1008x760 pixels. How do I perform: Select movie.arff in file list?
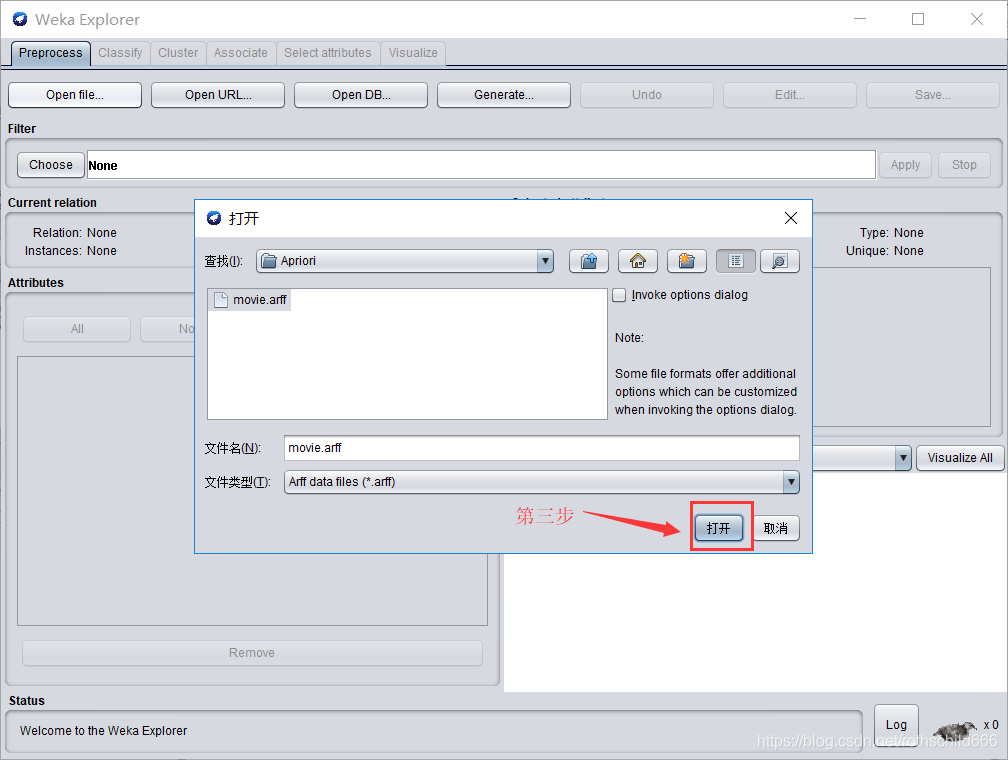249,300
